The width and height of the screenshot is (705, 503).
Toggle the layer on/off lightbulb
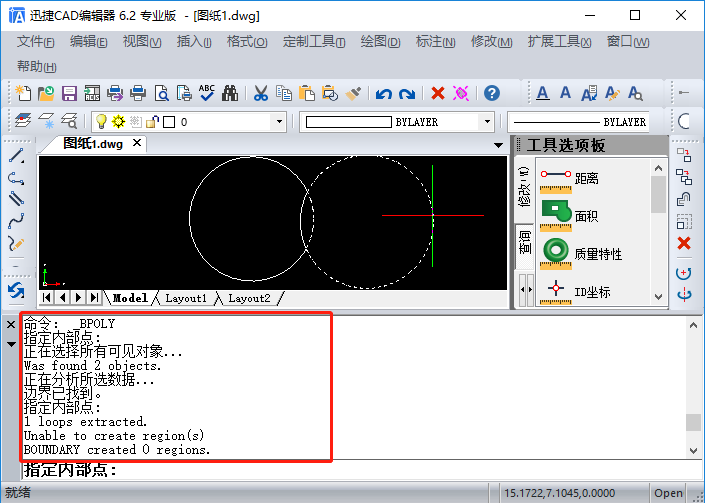click(102, 121)
